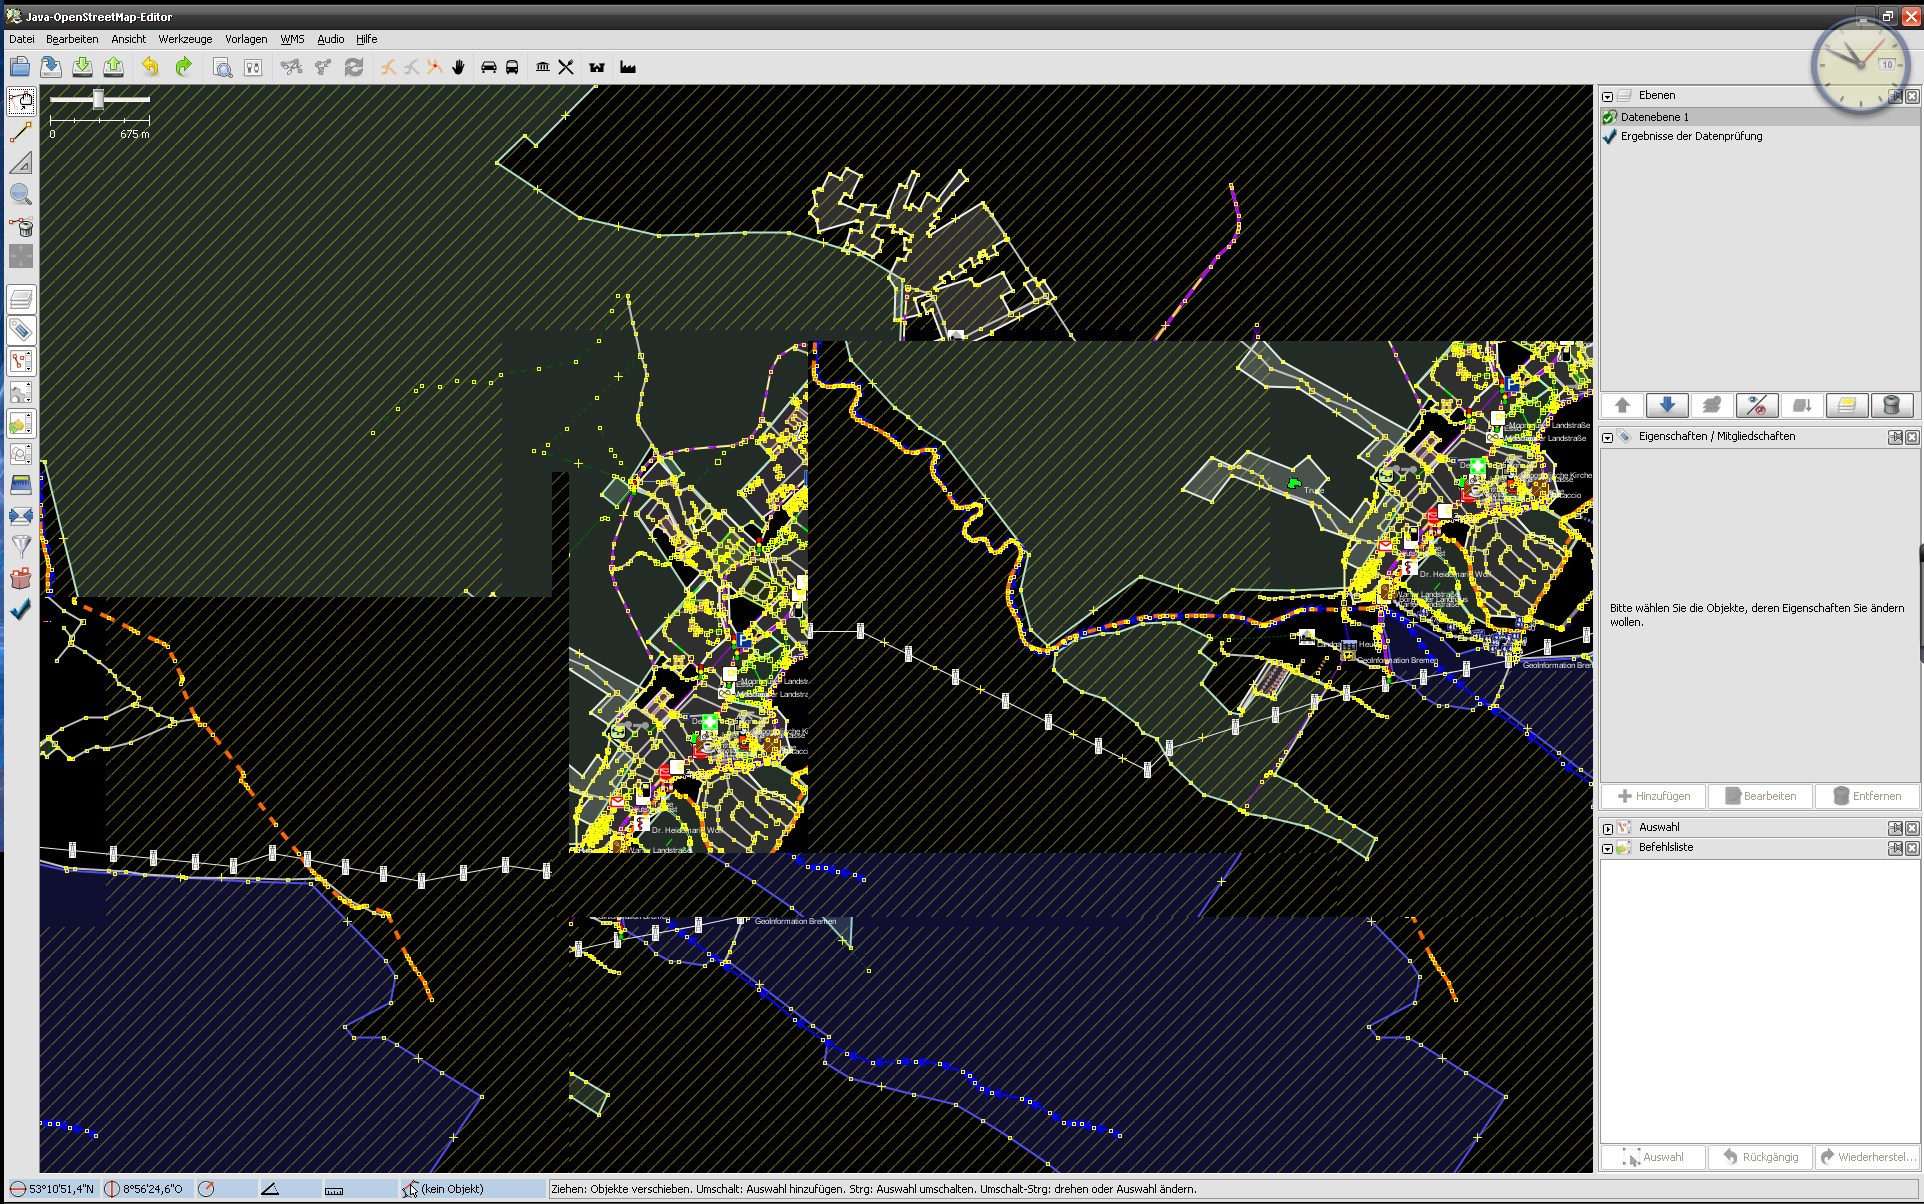This screenshot has height=1204, width=1924.
Task: Delete the layer with trash button
Action: [x=1891, y=405]
